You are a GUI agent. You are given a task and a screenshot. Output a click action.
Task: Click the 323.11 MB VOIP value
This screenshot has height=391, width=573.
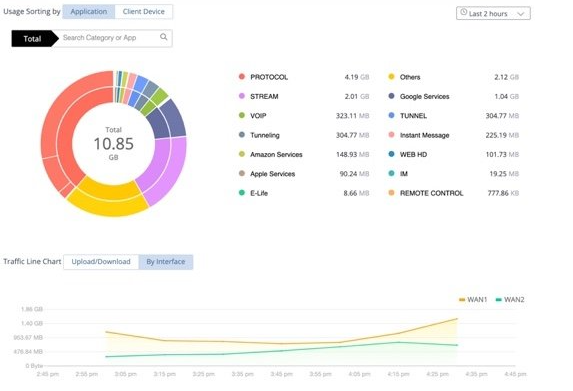coord(353,116)
